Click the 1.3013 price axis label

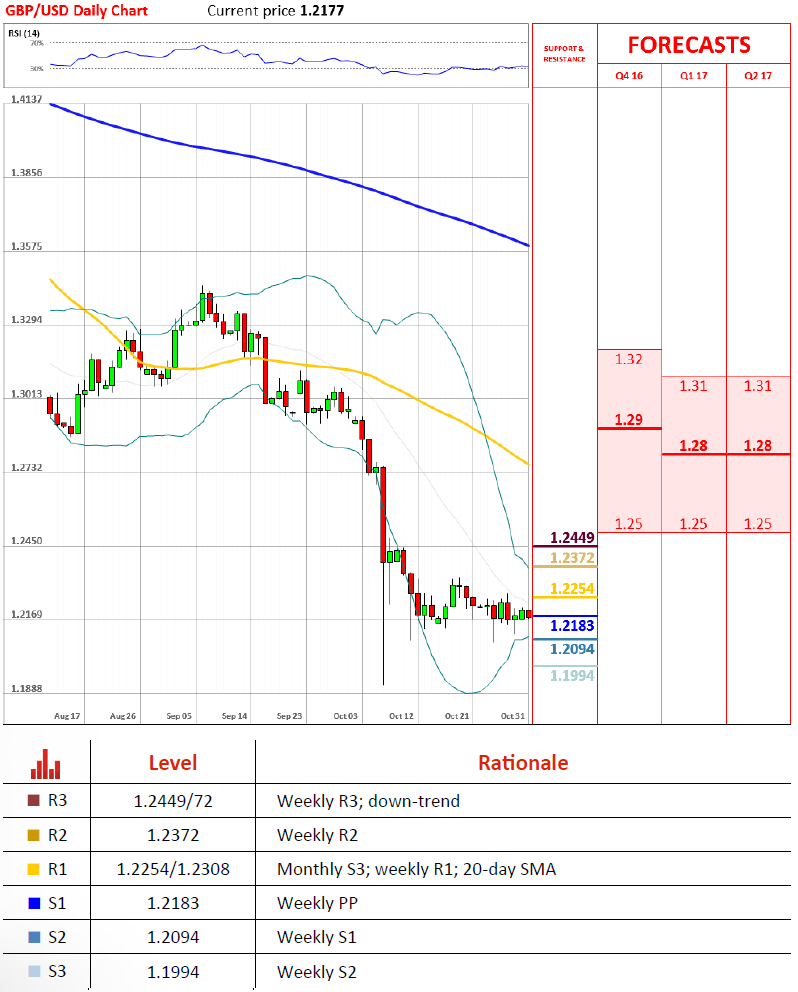[27, 394]
